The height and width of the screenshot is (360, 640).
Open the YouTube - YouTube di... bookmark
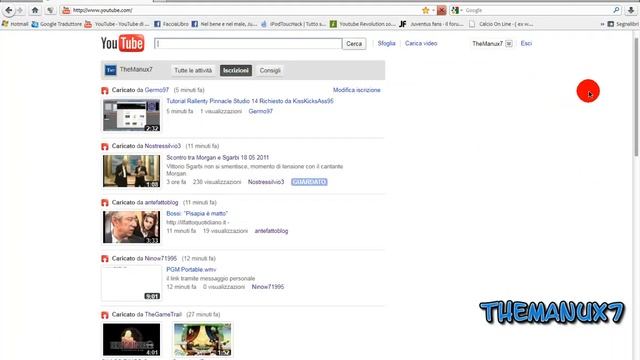click(117, 24)
